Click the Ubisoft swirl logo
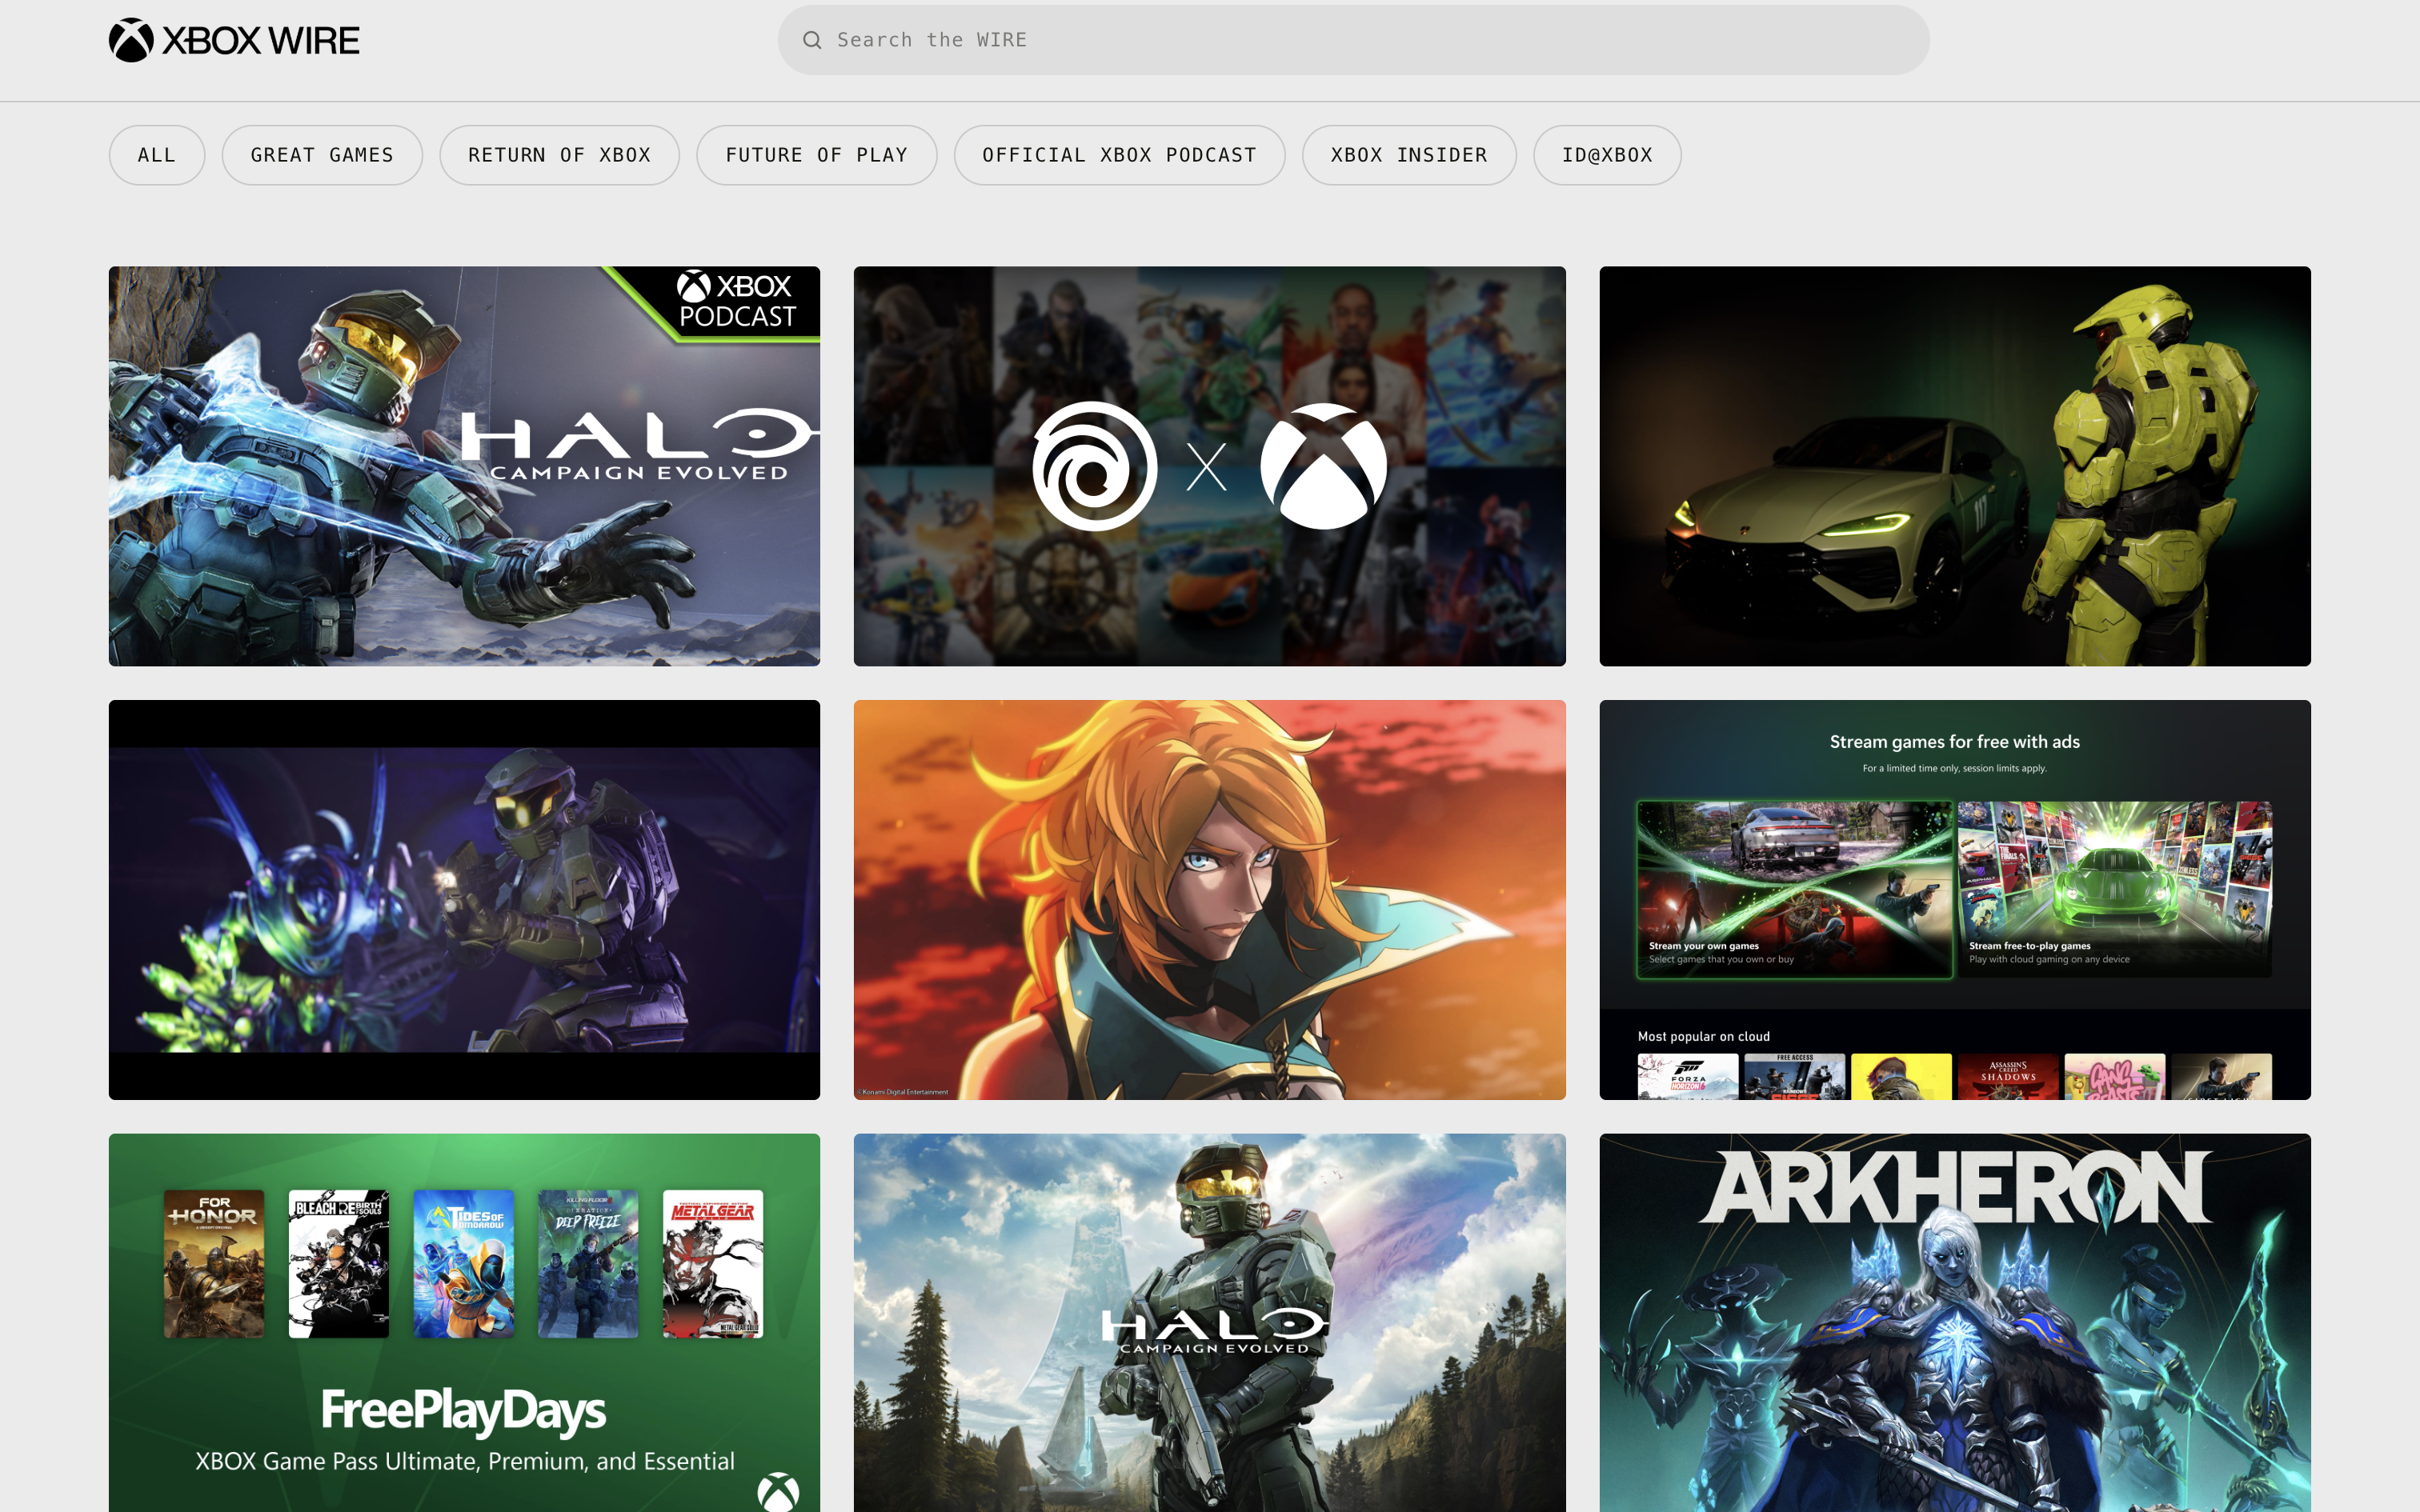This screenshot has width=2420, height=1512. click(1095, 466)
